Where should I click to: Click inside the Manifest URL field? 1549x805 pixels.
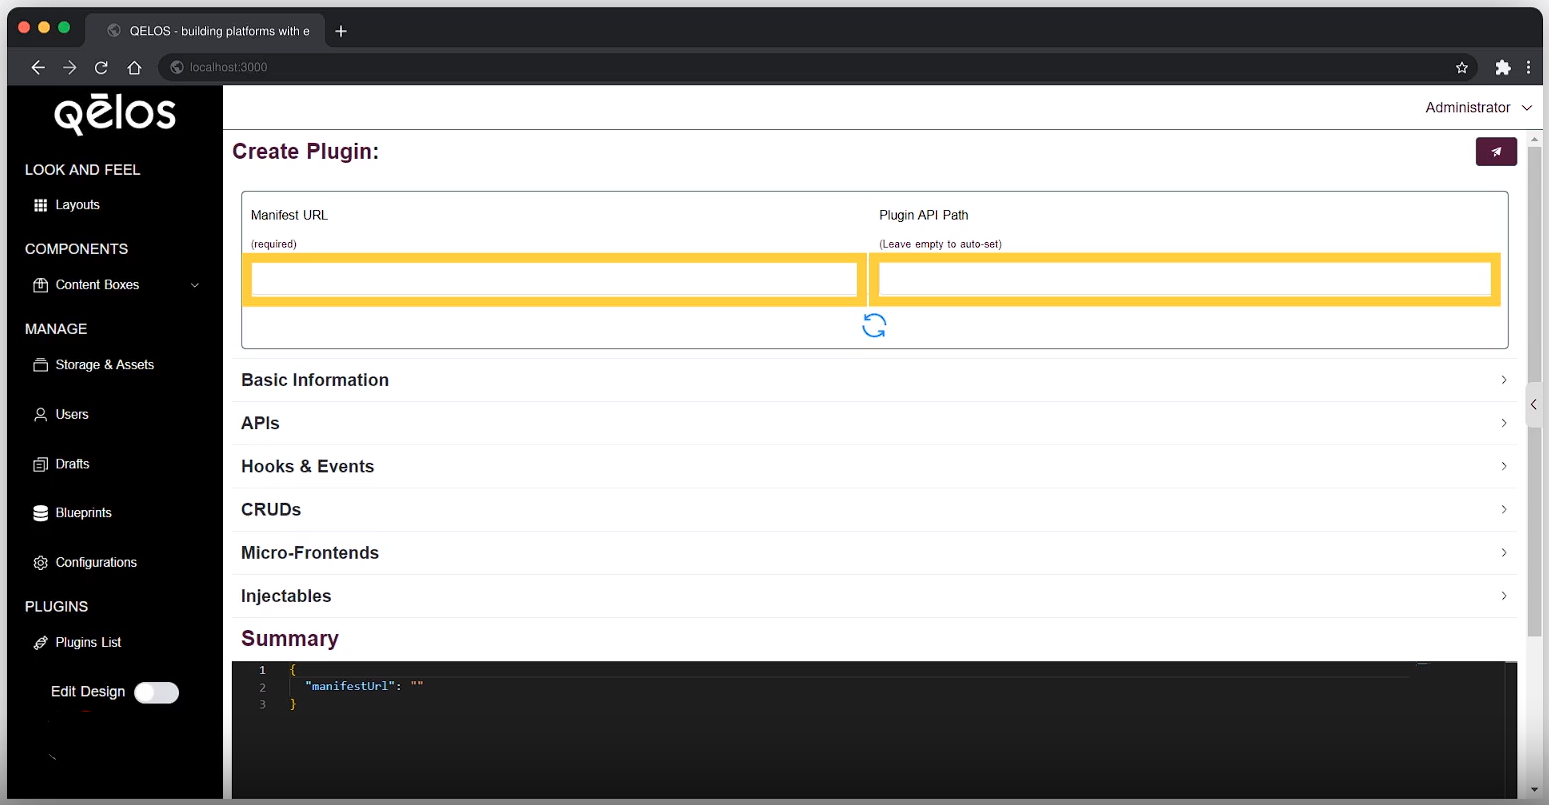pyautogui.click(x=553, y=279)
